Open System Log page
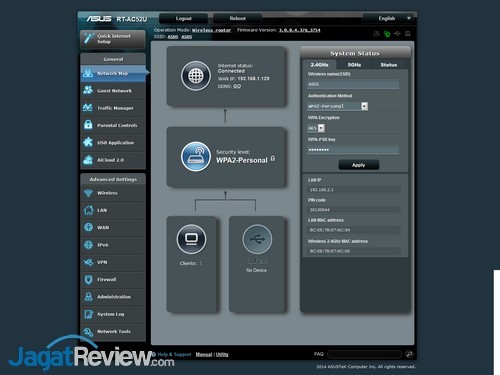 (113, 314)
